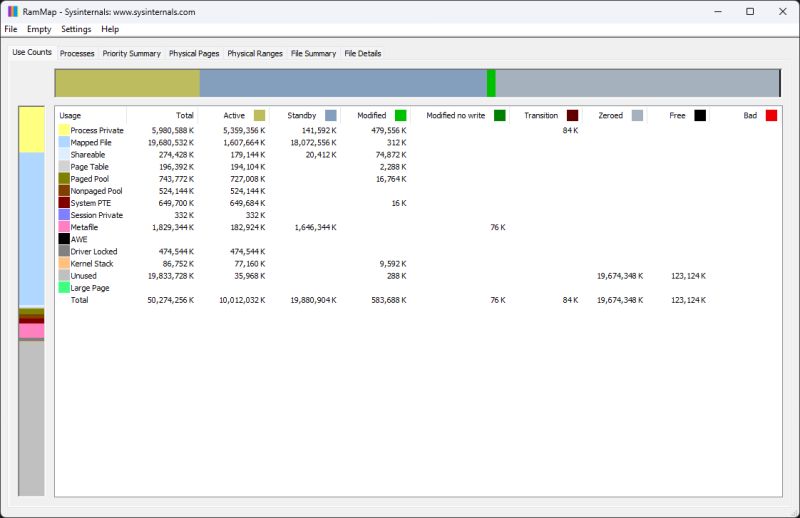Viewport: 800px width, 518px height.
Task: Select the Process Private row label
Action: coord(97,130)
